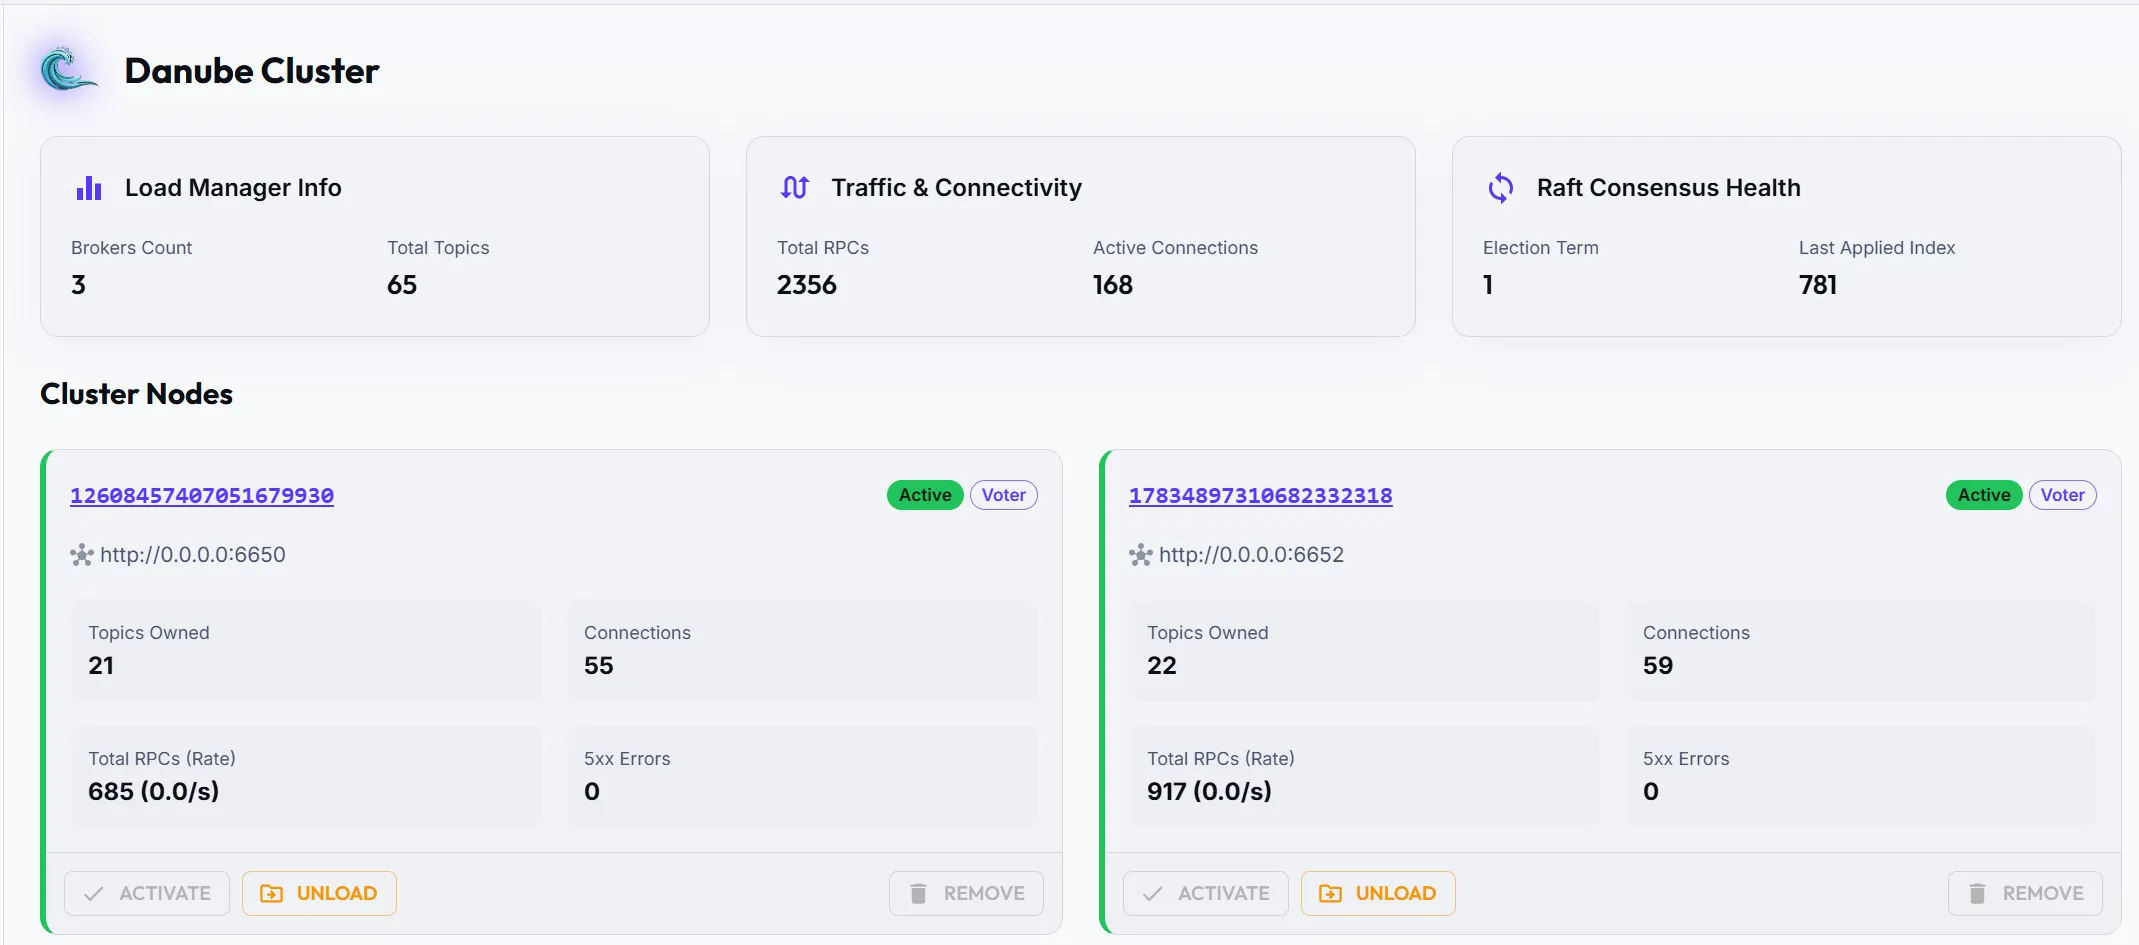Open node 17834897310682332318 details
The height and width of the screenshot is (945, 2139).
click(1261, 495)
